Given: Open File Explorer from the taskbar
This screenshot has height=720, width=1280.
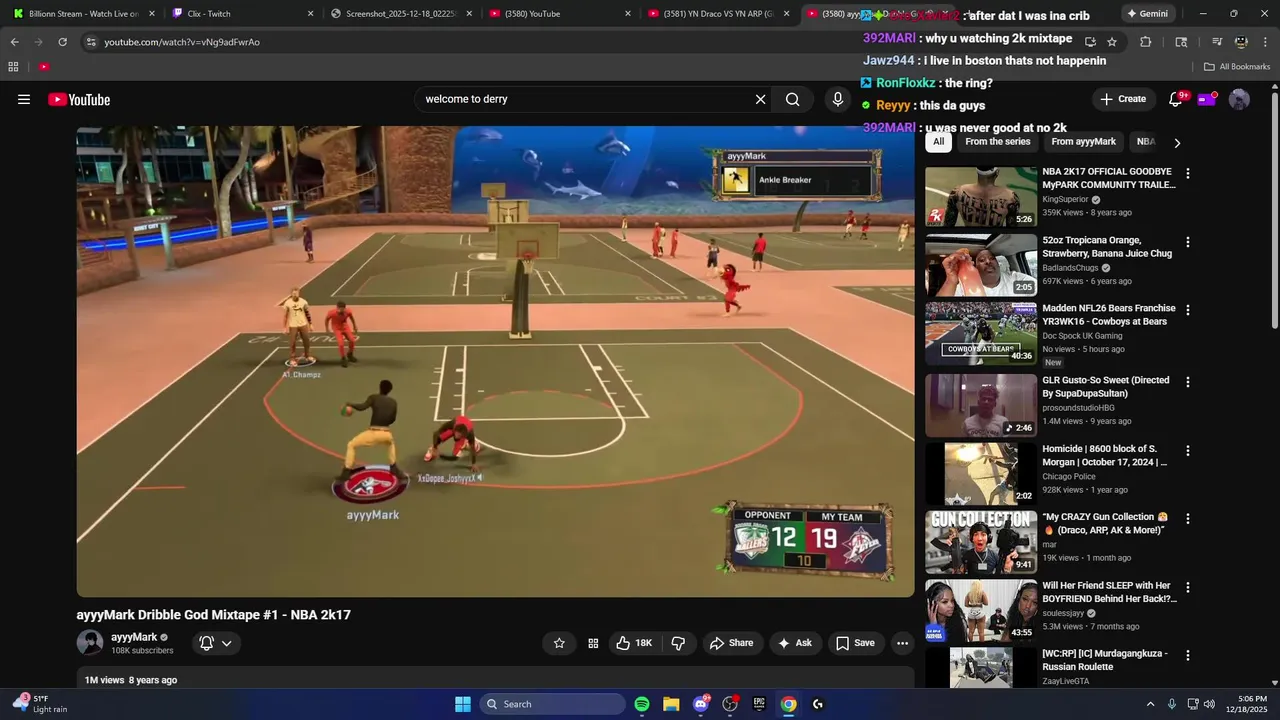Looking at the screenshot, I should pyautogui.click(x=671, y=704).
